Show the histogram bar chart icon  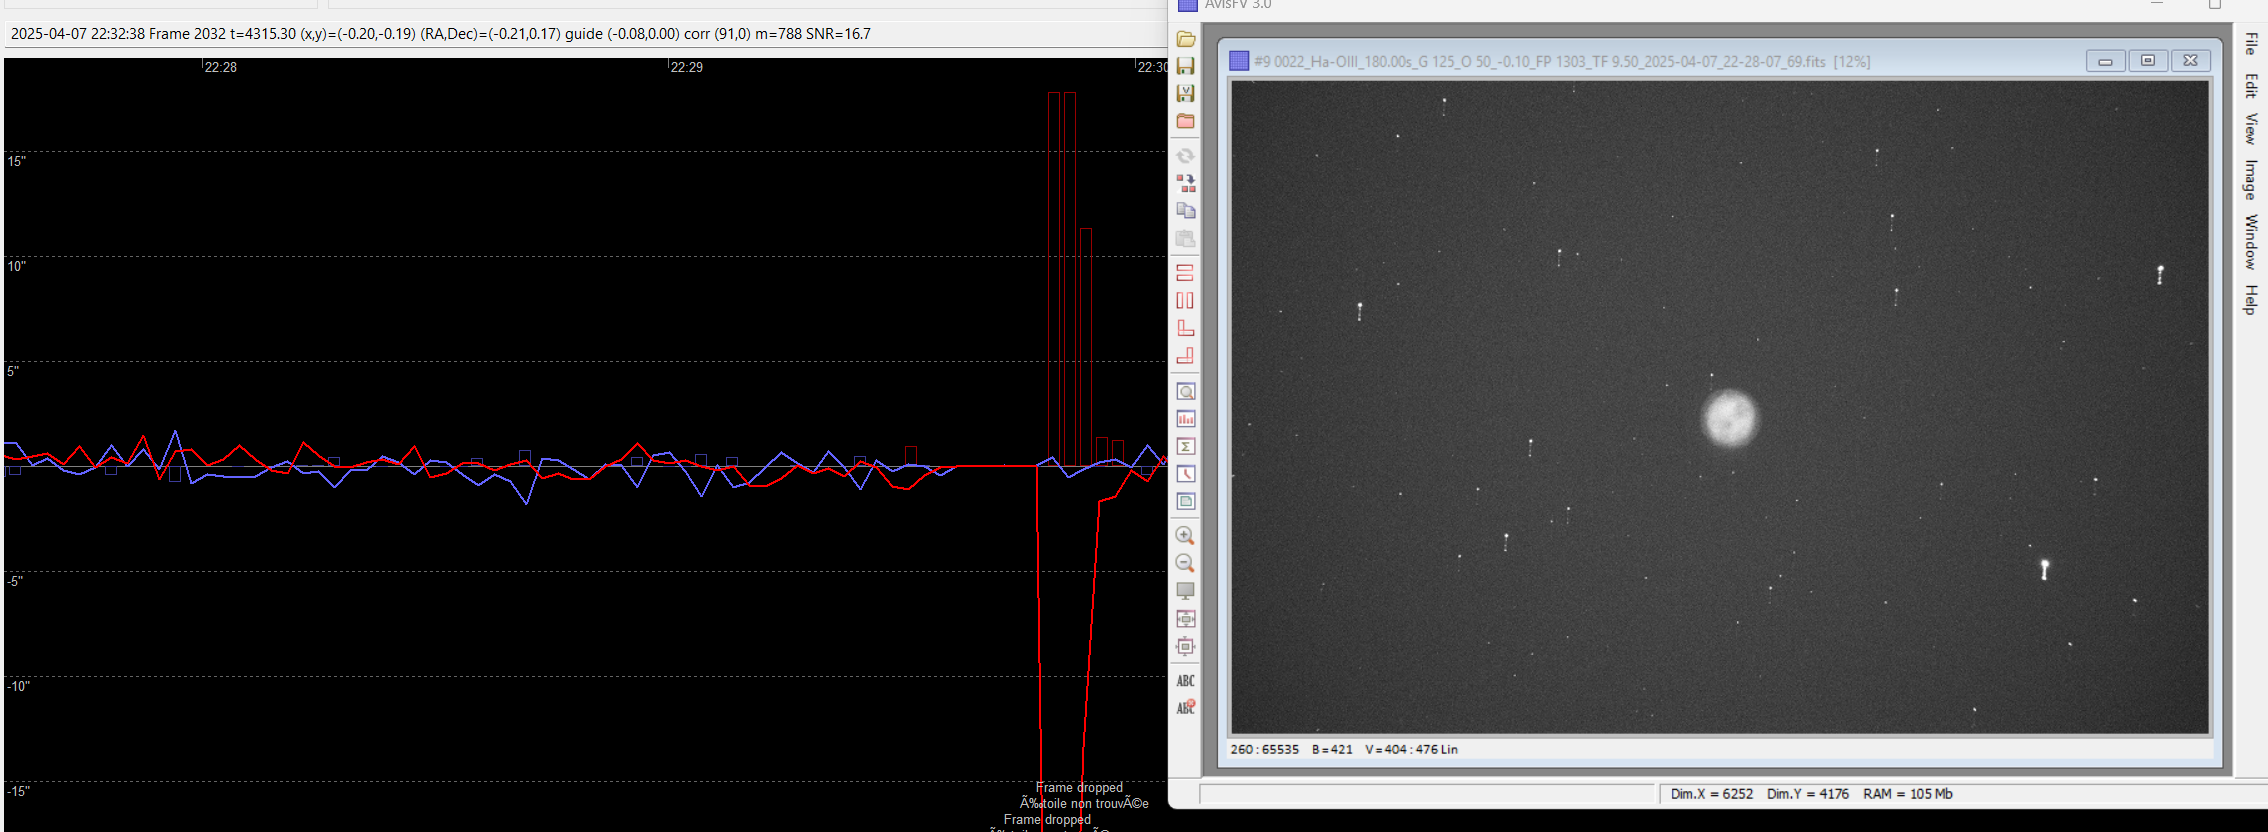(x=1185, y=419)
